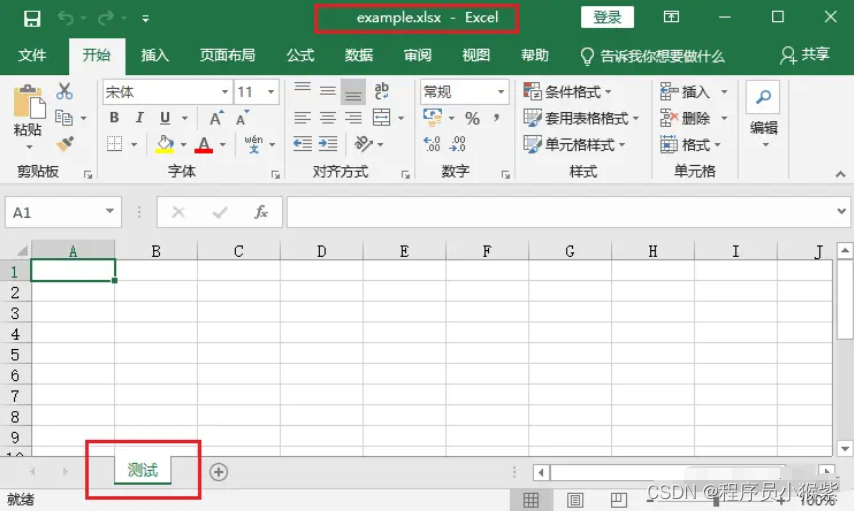The height and width of the screenshot is (511, 854).
Task: Open 格式 cell format button
Action: pos(691,144)
